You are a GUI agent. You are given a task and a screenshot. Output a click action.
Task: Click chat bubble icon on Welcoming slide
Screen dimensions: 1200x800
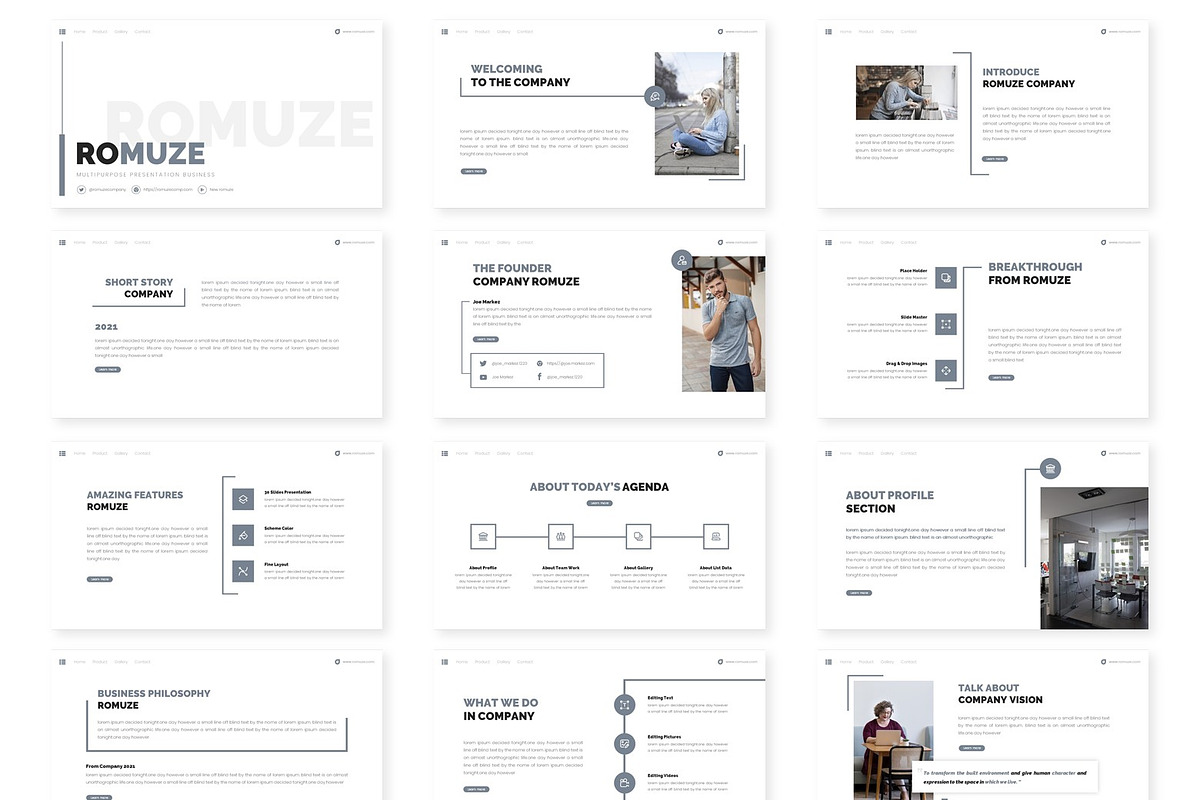654,96
